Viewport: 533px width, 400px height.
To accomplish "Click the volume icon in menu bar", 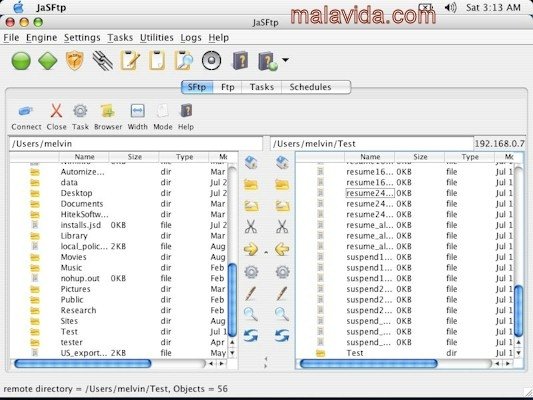I will click(x=450, y=7).
